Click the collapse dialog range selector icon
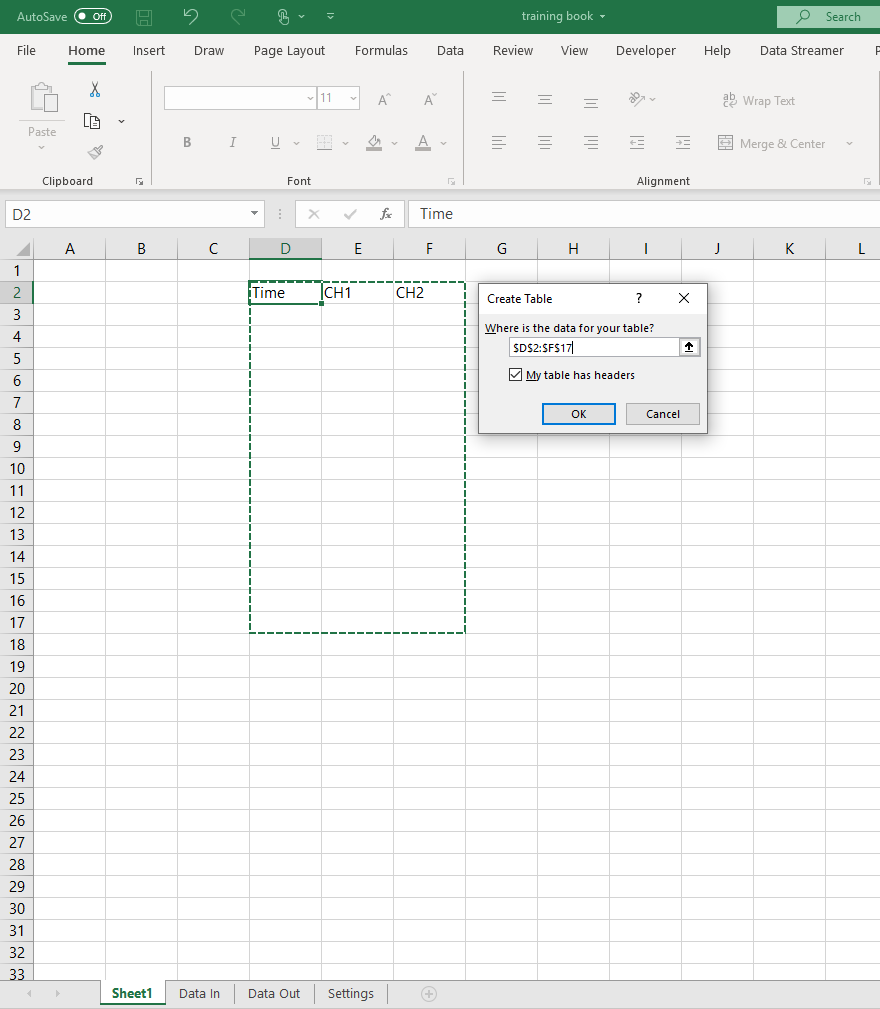Screen dimensions: 880x1009 [x=689, y=347]
